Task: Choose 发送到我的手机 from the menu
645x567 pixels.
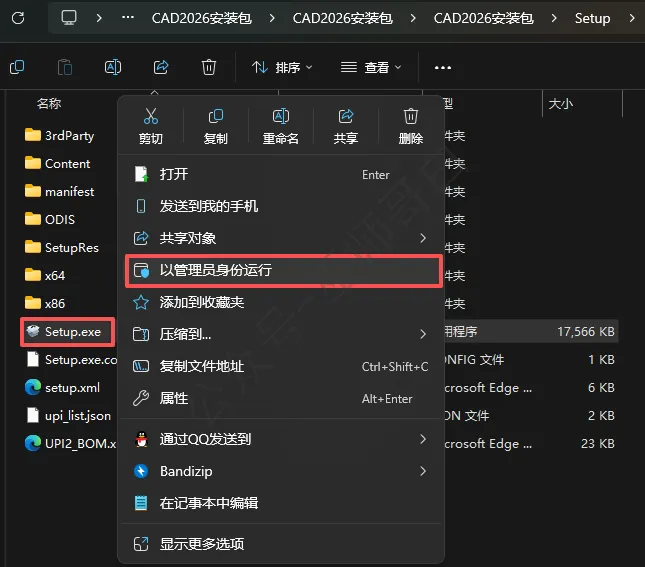Action: tap(281, 206)
